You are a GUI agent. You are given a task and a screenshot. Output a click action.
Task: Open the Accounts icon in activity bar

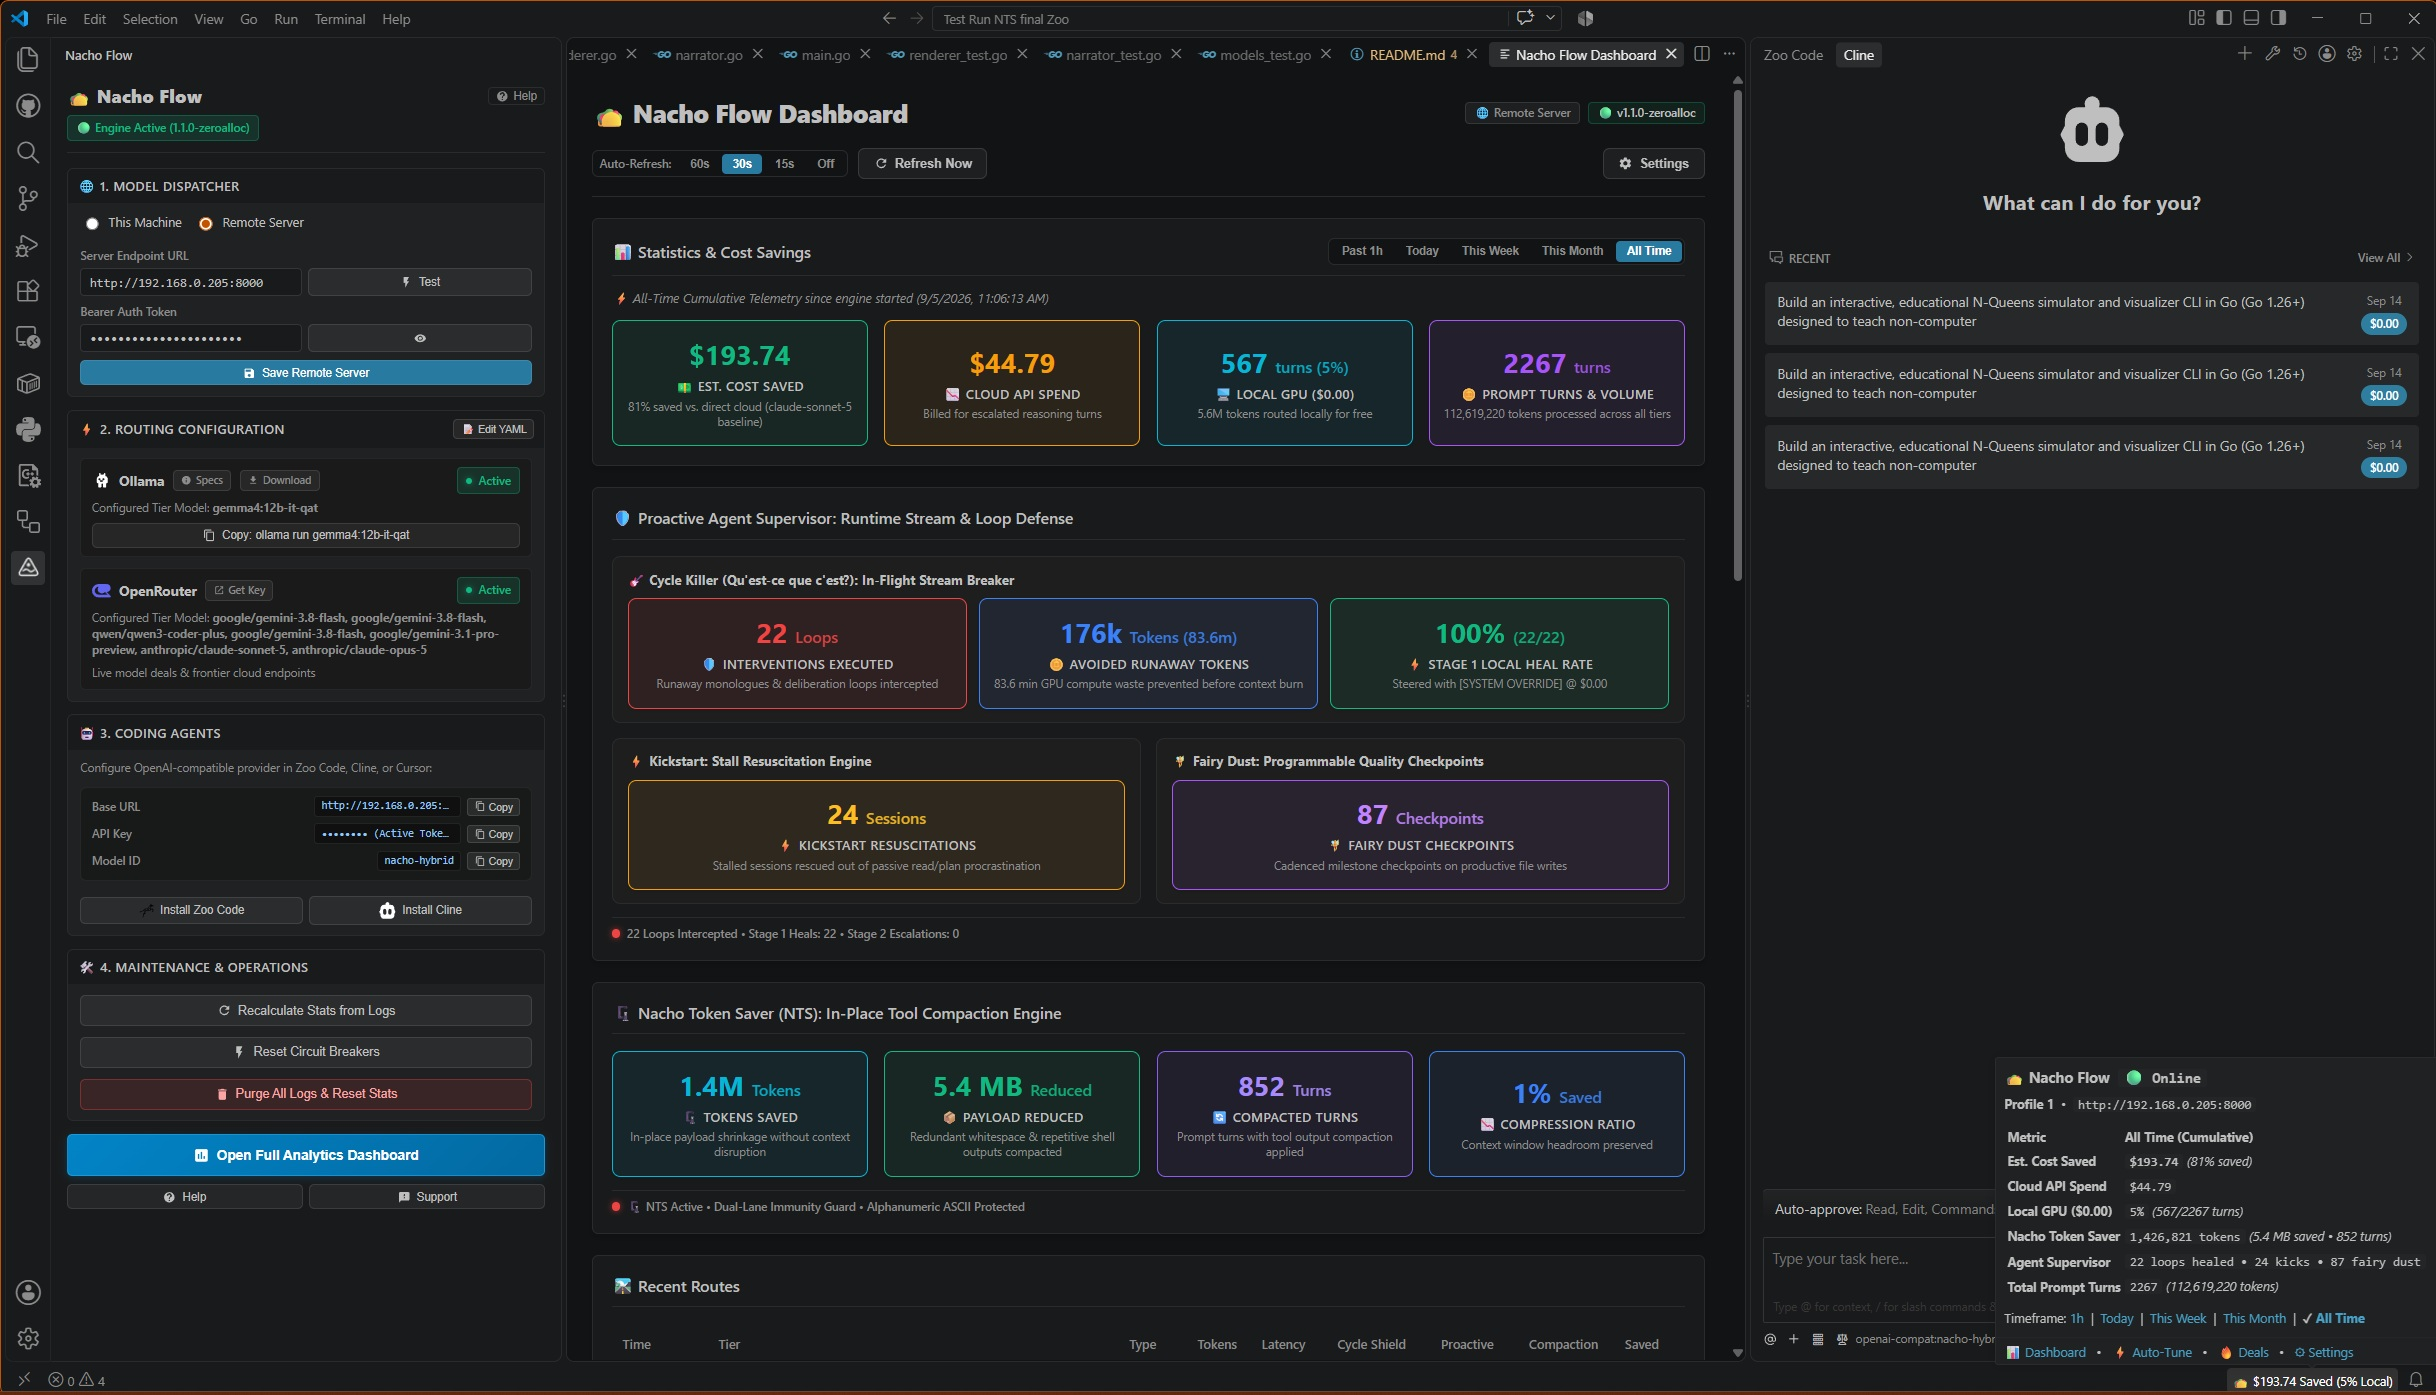(x=28, y=1292)
